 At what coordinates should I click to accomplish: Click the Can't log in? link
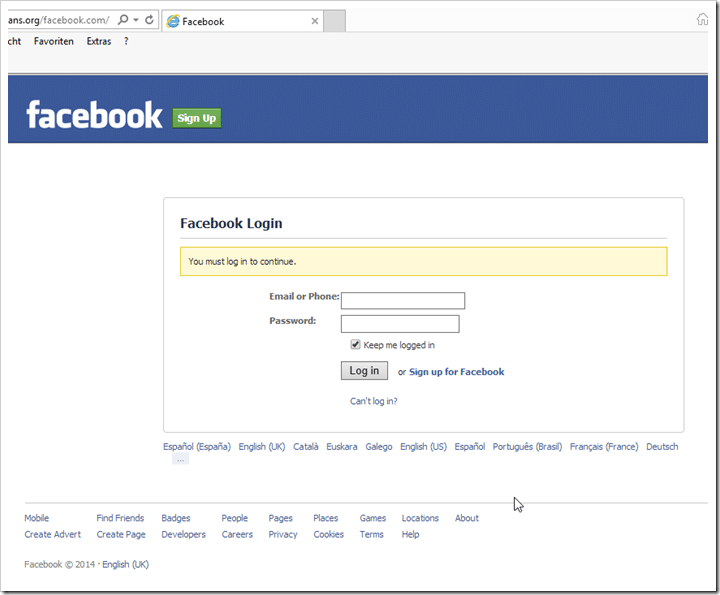pyautogui.click(x=373, y=401)
